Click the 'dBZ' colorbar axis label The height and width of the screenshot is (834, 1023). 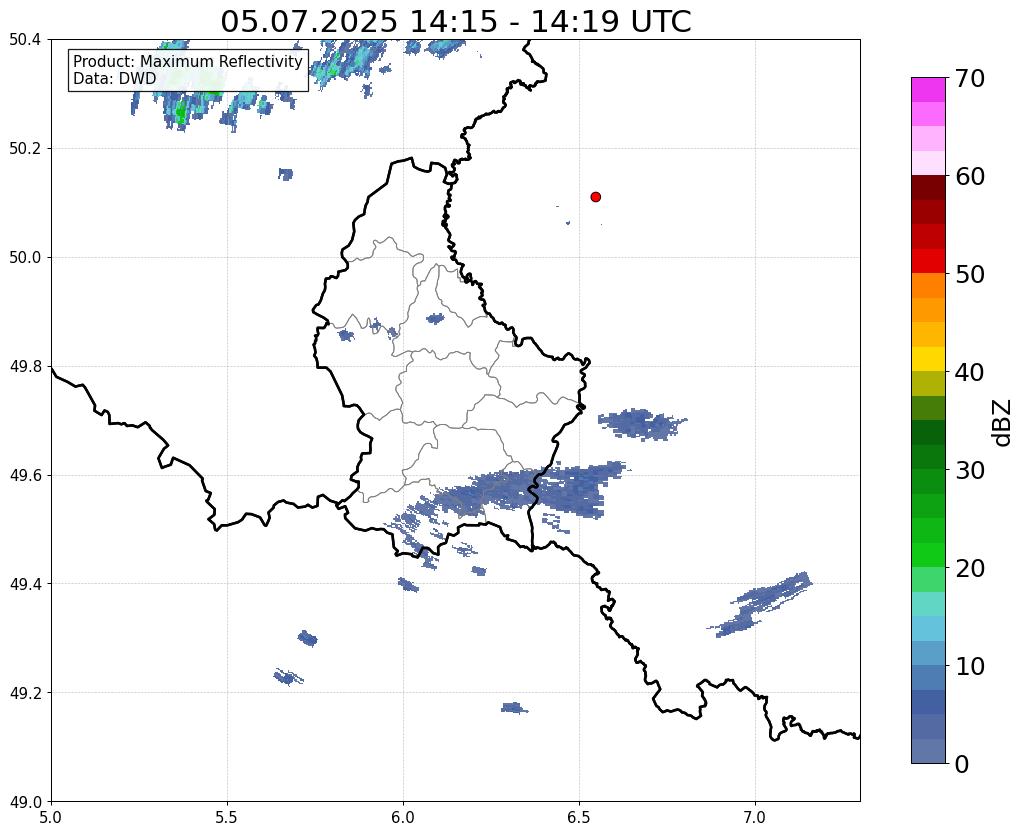point(1003,424)
